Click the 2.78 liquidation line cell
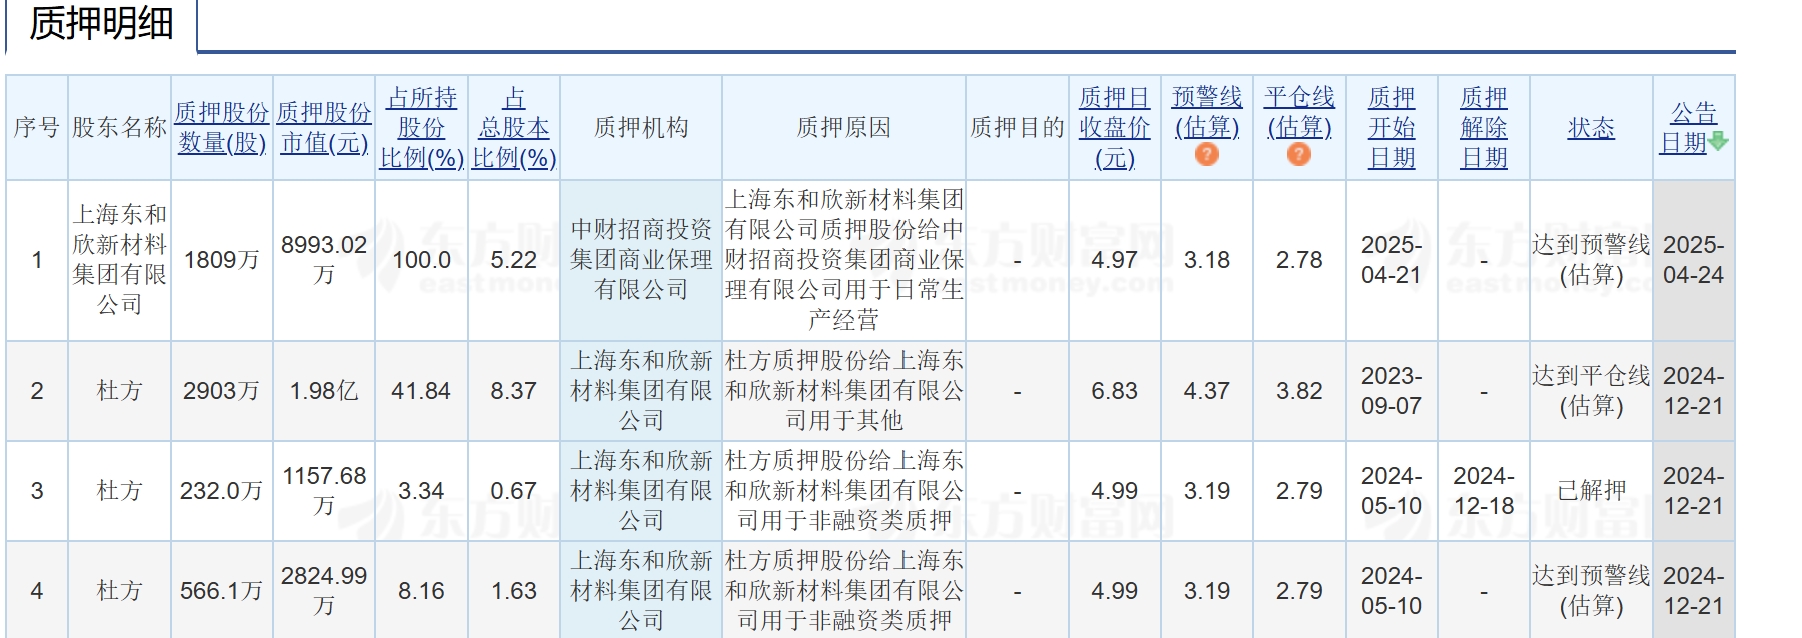 click(x=1299, y=260)
